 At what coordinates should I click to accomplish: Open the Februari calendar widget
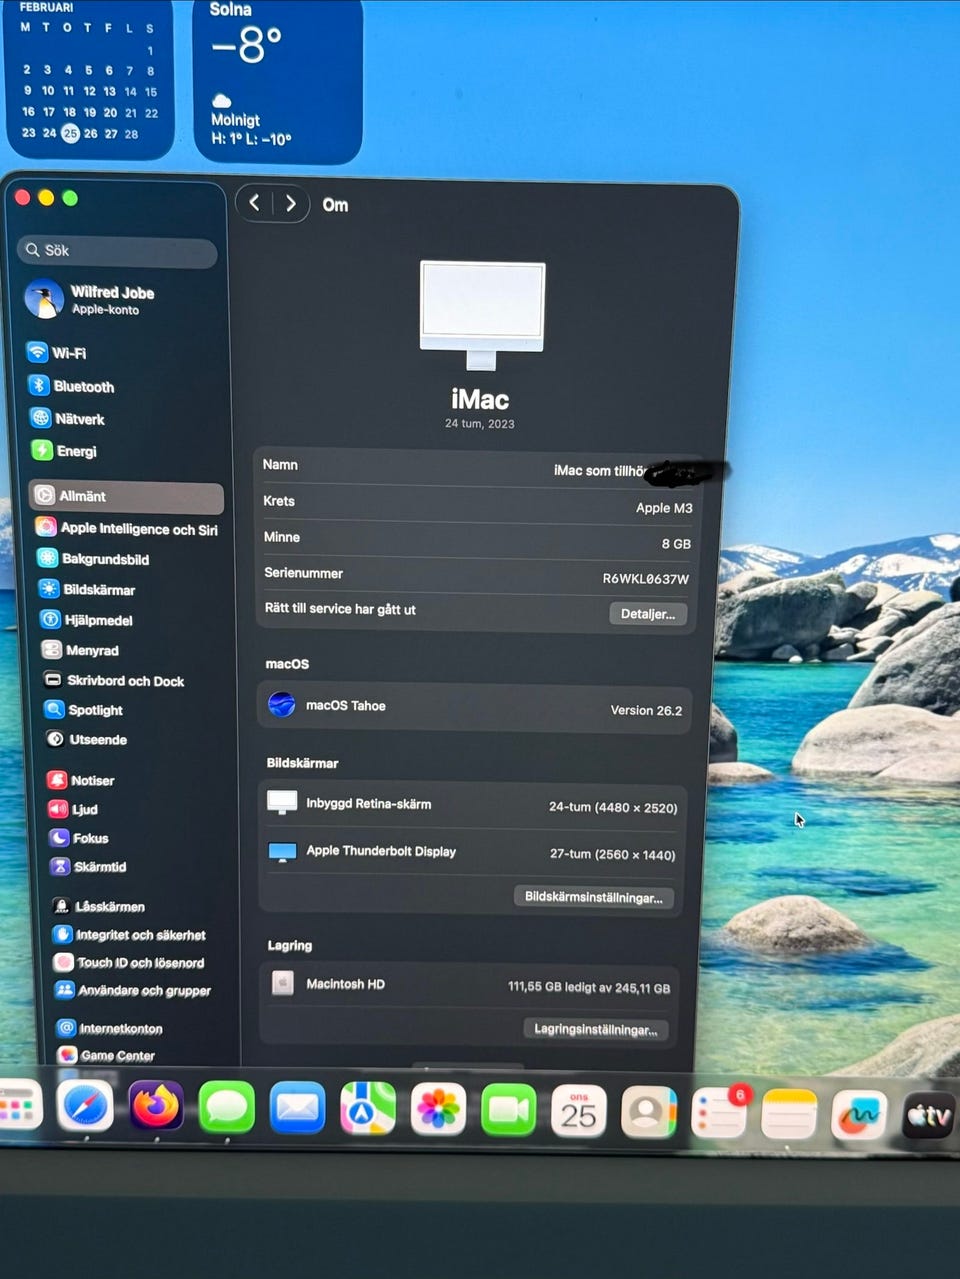click(x=90, y=78)
